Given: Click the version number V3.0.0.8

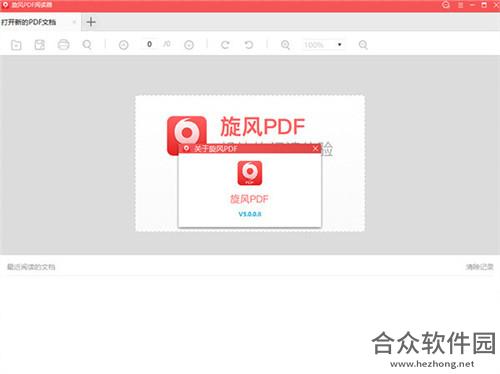Looking at the screenshot, I should point(250,214).
